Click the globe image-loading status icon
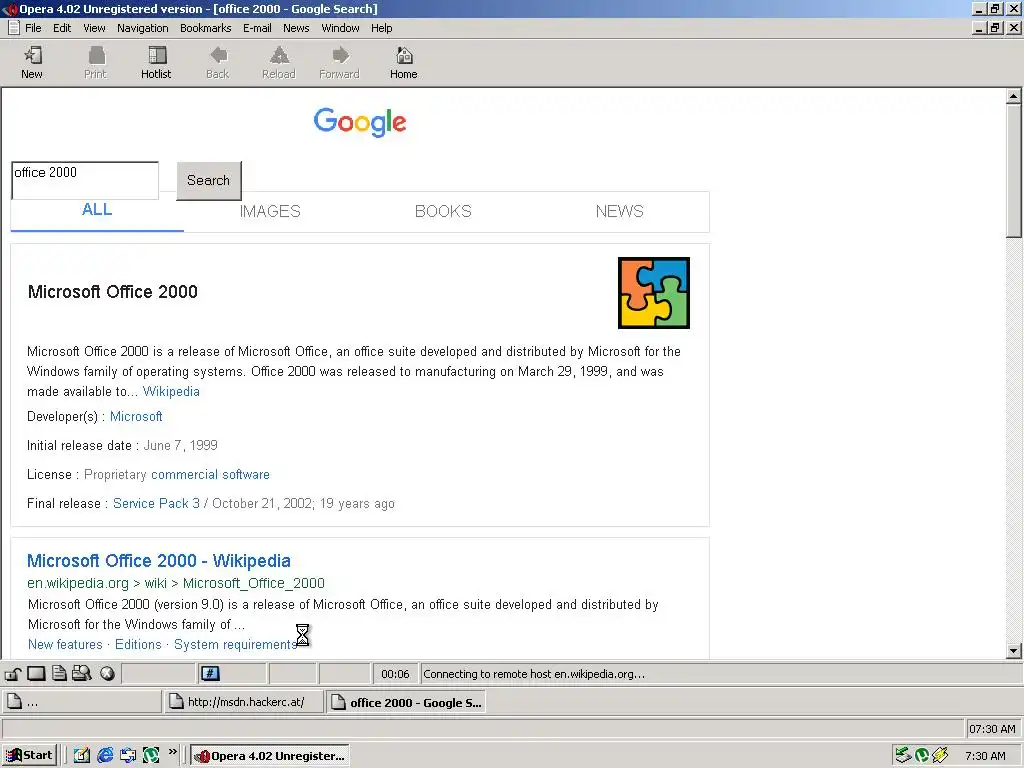The height and width of the screenshot is (768, 1024). pyautogui.click(x=108, y=673)
